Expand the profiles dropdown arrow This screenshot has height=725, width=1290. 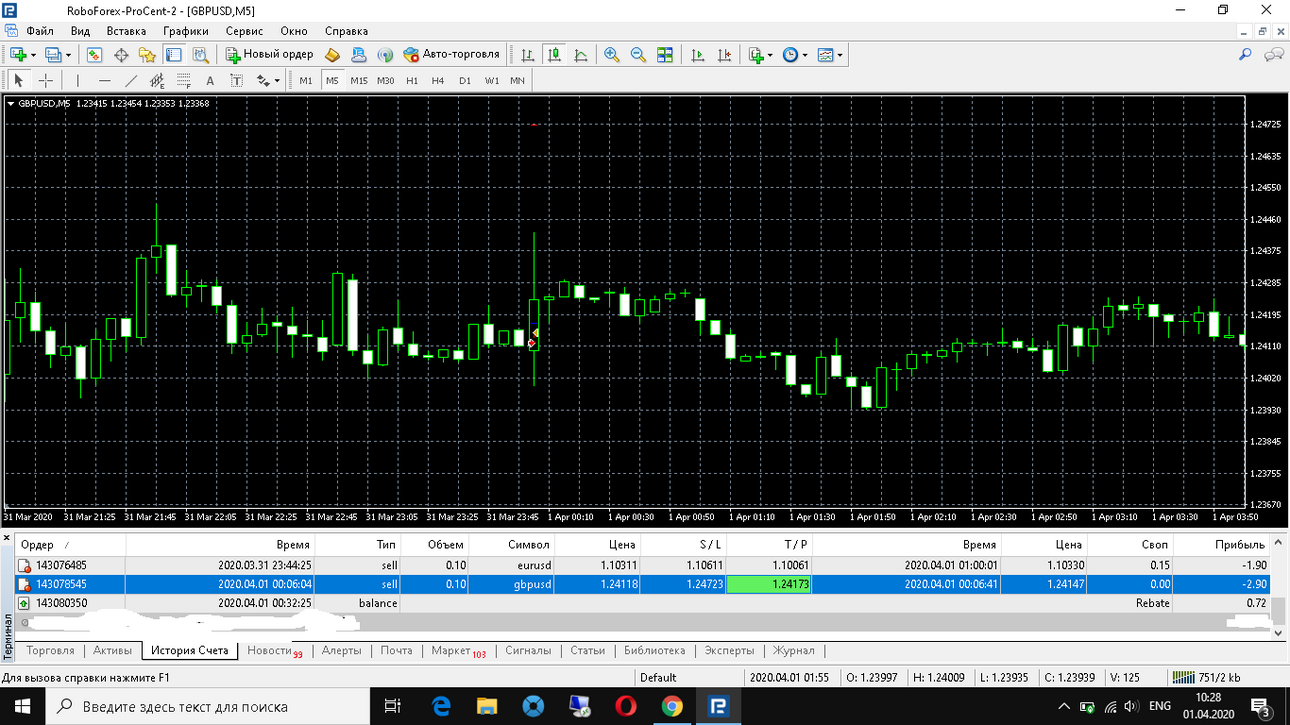click(68, 55)
